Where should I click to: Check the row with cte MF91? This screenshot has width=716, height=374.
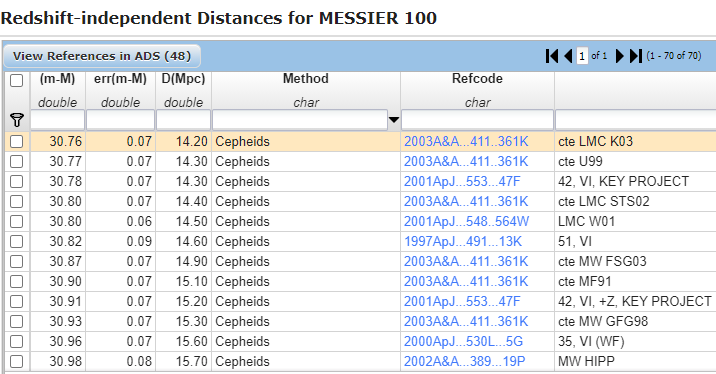point(16,282)
